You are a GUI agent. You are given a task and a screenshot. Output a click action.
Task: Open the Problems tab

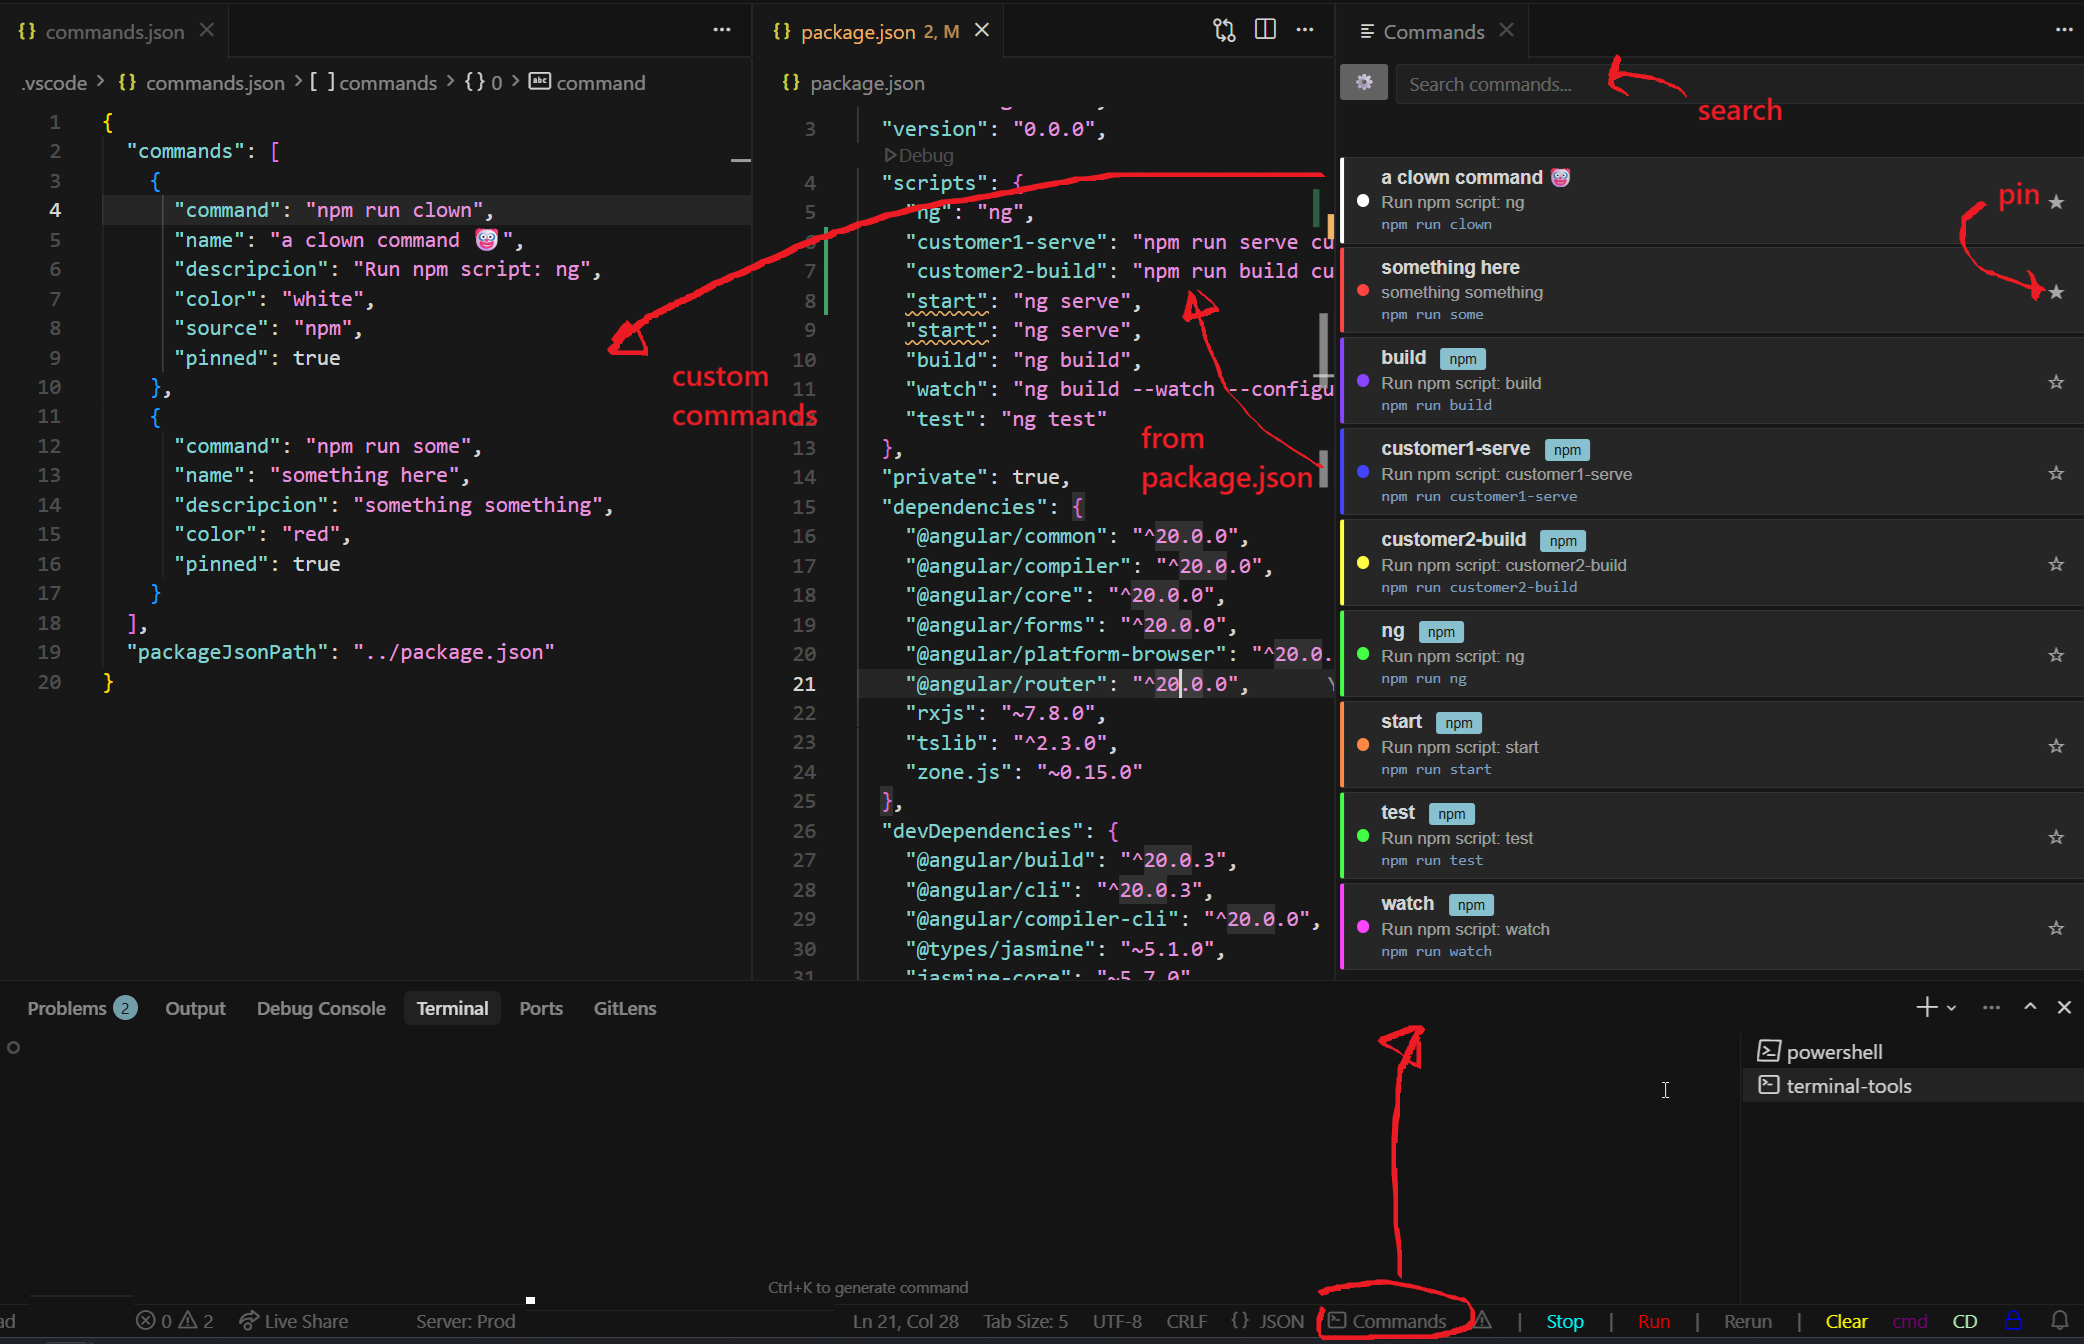point(66,1008)
